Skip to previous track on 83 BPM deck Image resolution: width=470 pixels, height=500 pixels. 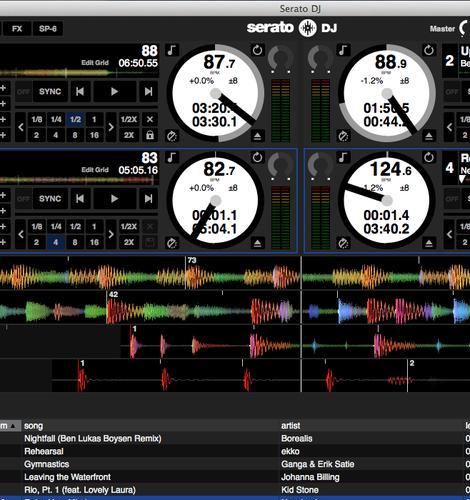(80, 199)
